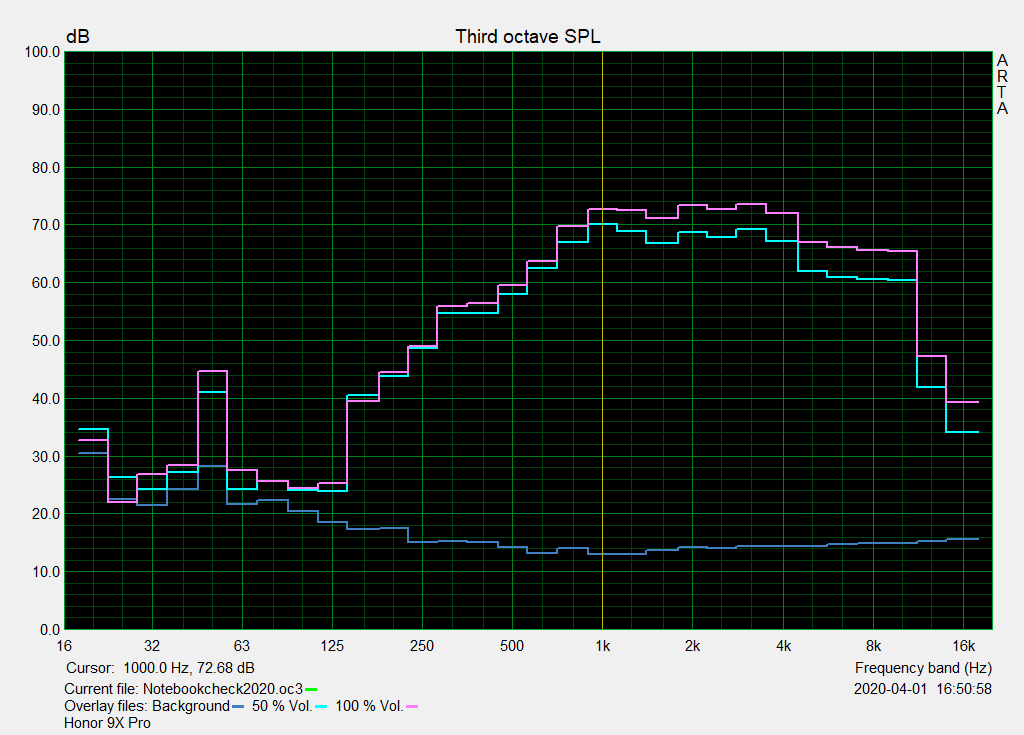The width and height of the screenshot is (1024, 735).
Task: Click the green Current file color swatch
Action: [311, 689]
